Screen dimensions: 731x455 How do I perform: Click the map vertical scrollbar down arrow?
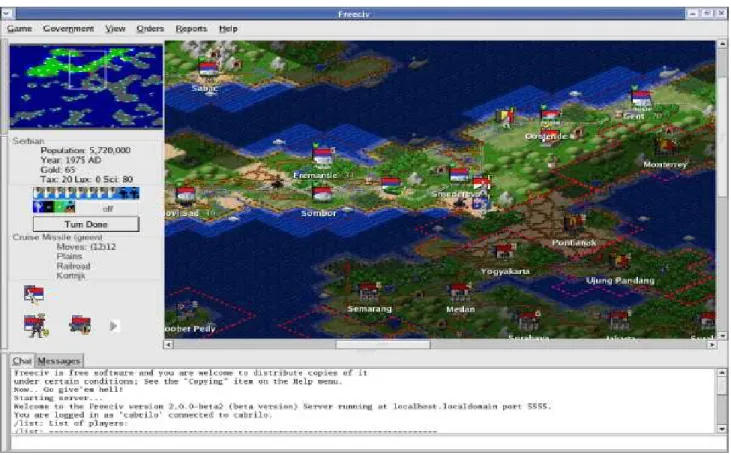point(722,336)
